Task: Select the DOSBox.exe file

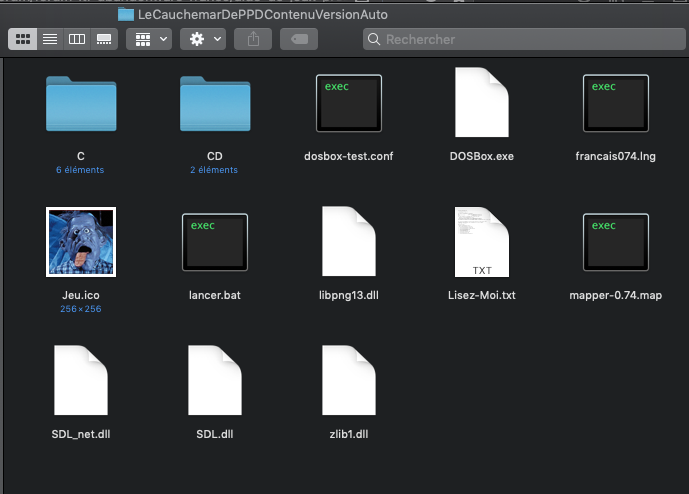Action: 482,102
